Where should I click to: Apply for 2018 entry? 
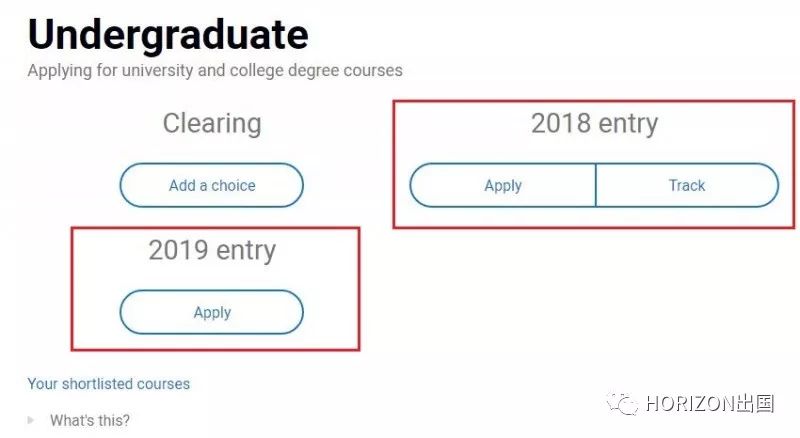(x=503, y=185)
